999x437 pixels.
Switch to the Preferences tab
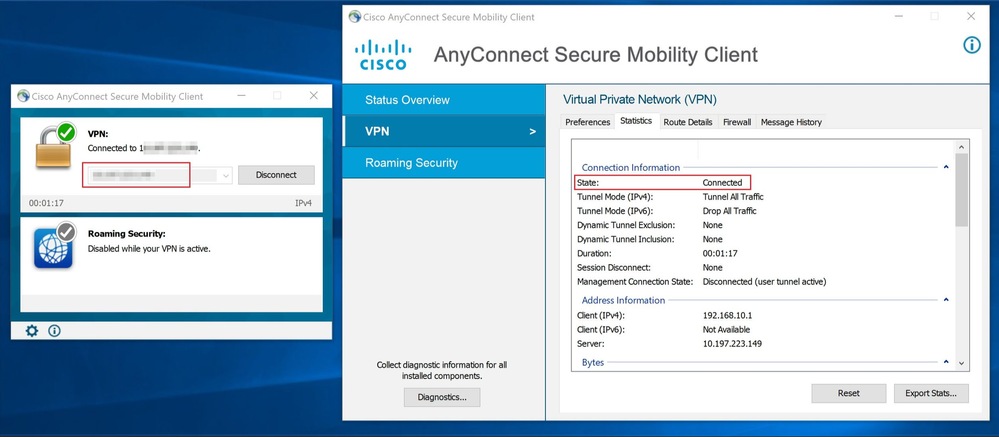[x=587, y=122]
